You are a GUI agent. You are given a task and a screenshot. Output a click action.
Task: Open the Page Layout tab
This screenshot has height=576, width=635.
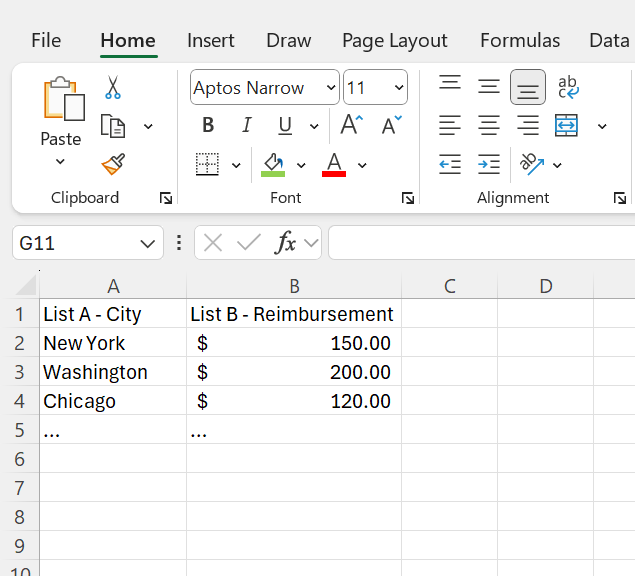pos(395,41)
